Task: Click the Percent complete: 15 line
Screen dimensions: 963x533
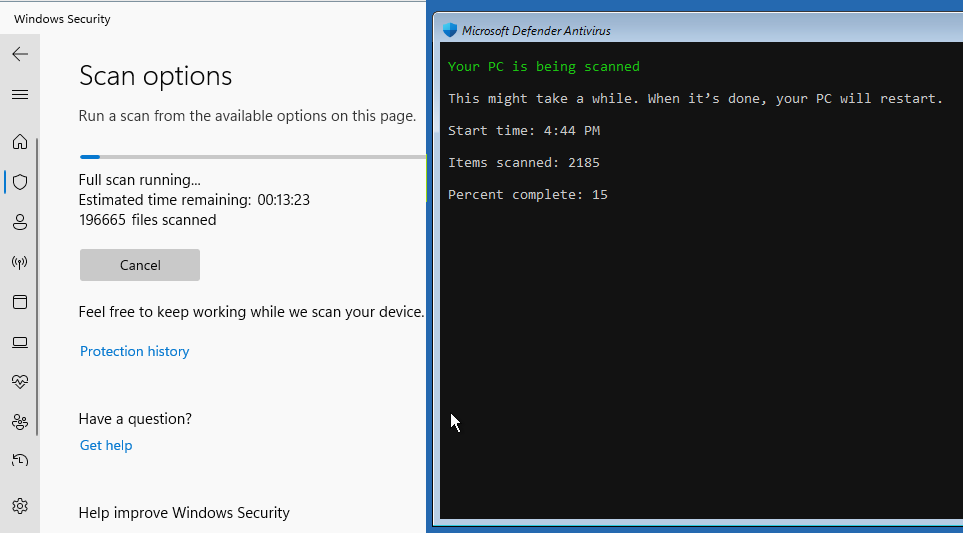Action: point(528,195)
